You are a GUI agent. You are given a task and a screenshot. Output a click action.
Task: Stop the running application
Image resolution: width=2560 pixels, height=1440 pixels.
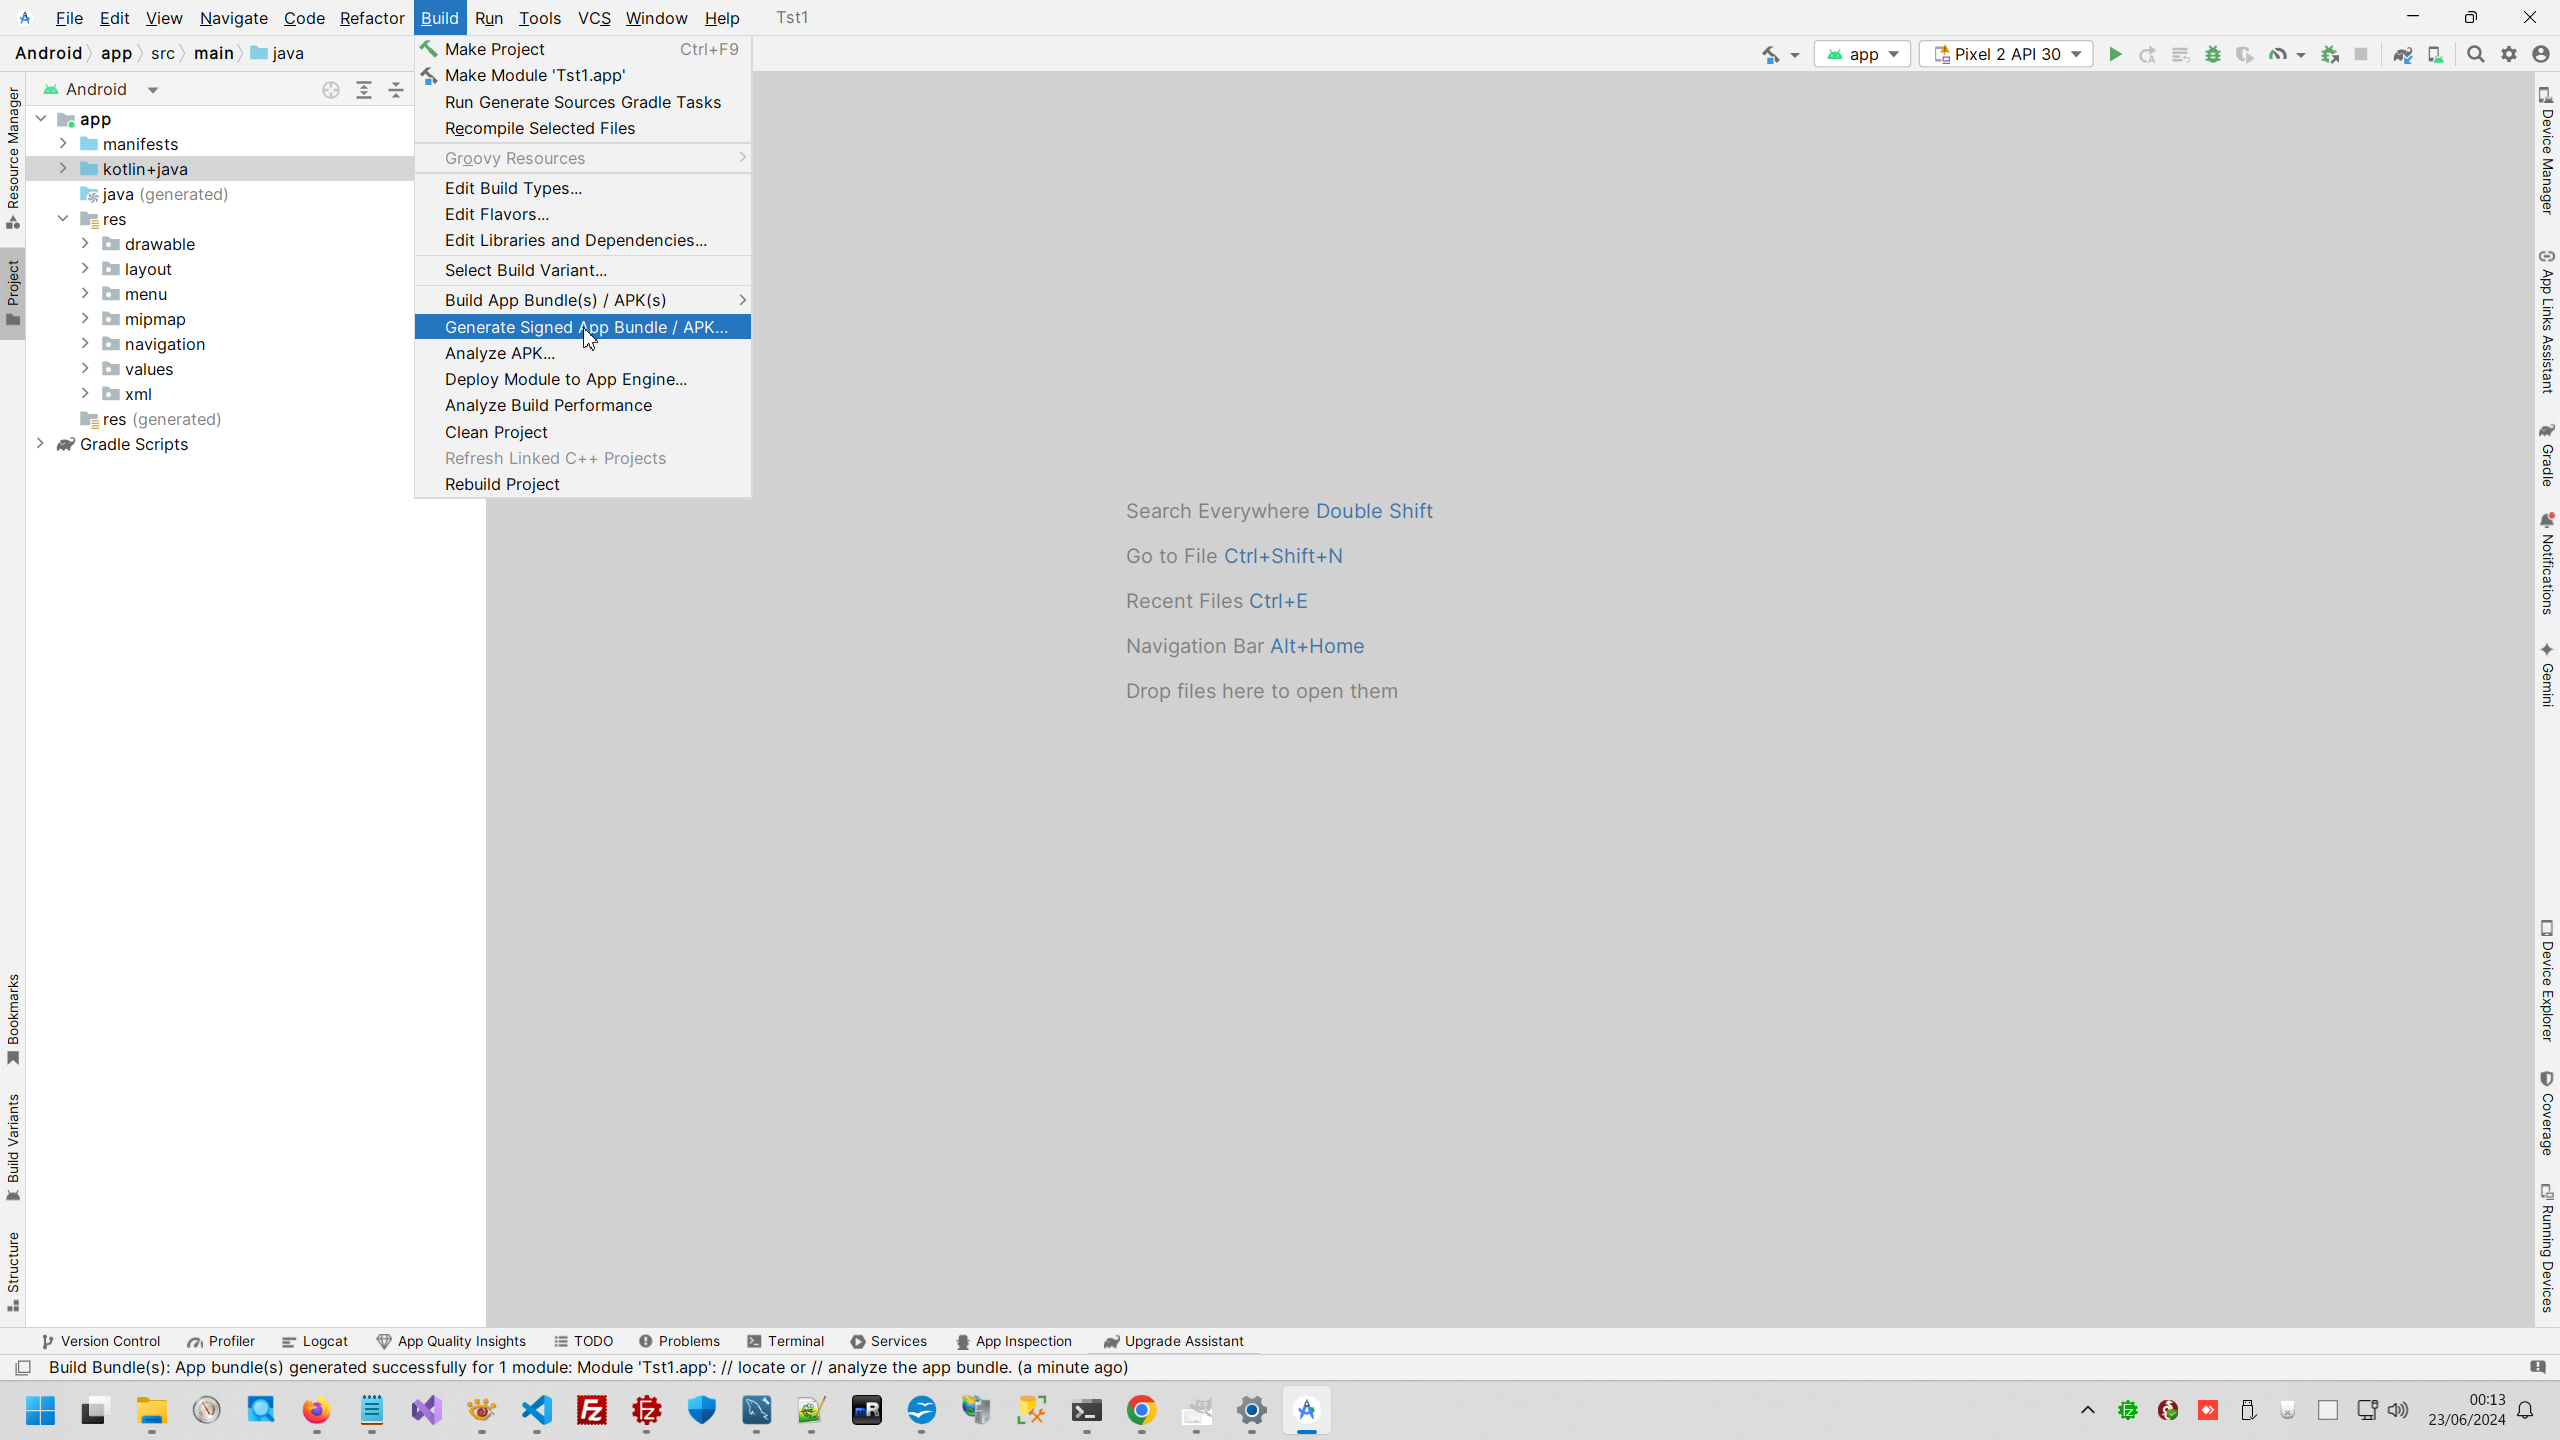[2362, 54]
